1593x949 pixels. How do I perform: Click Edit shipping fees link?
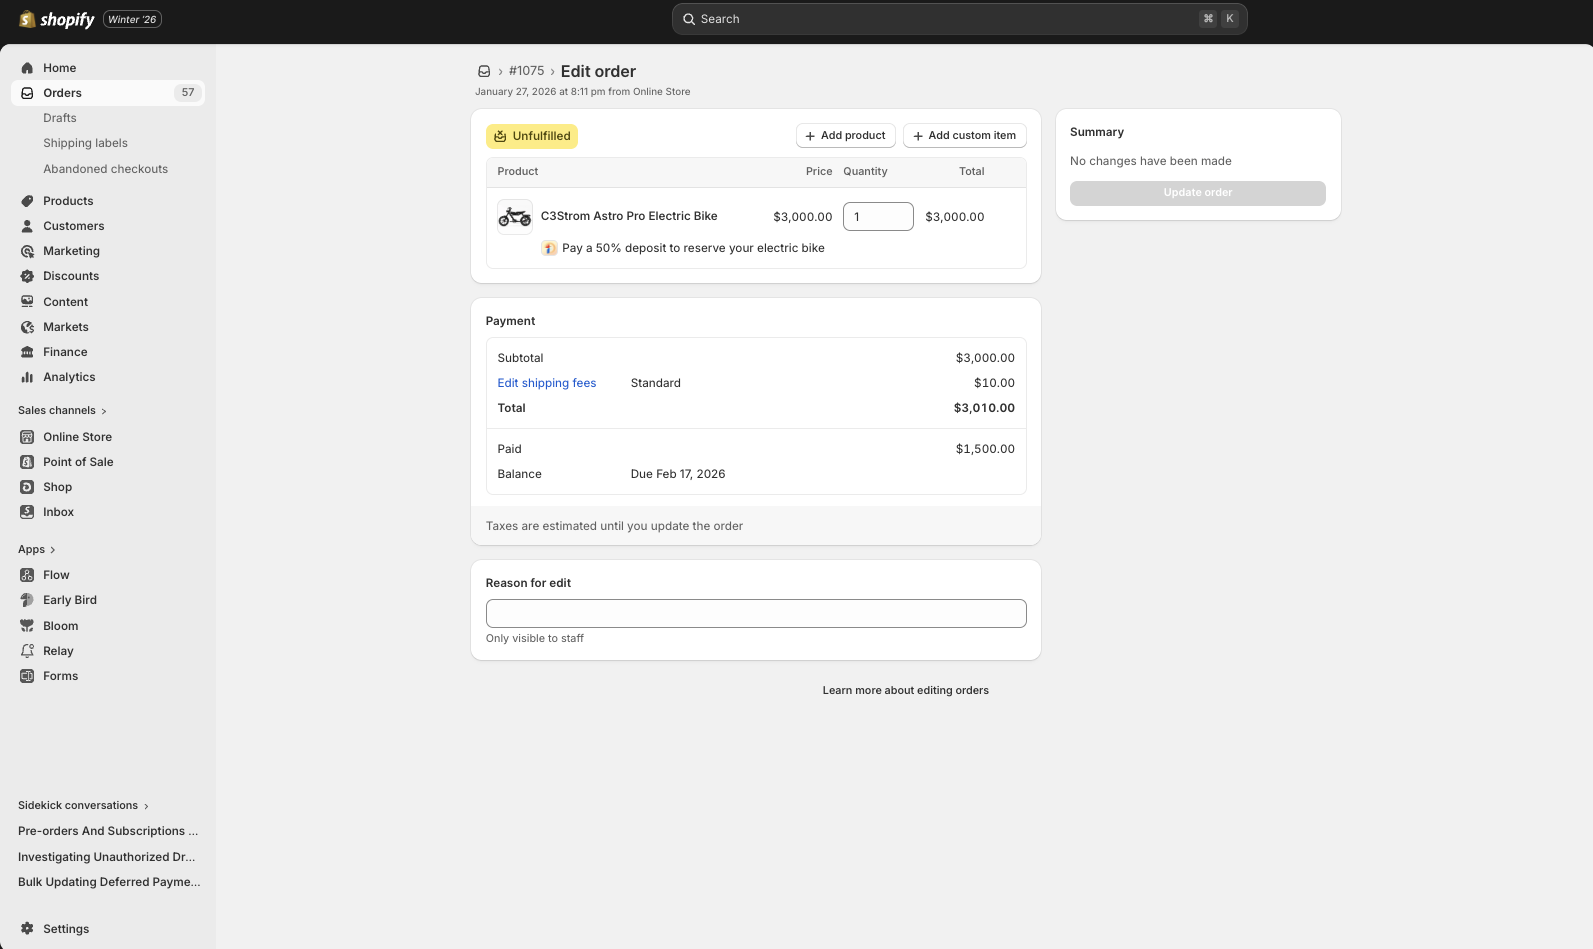547,383
